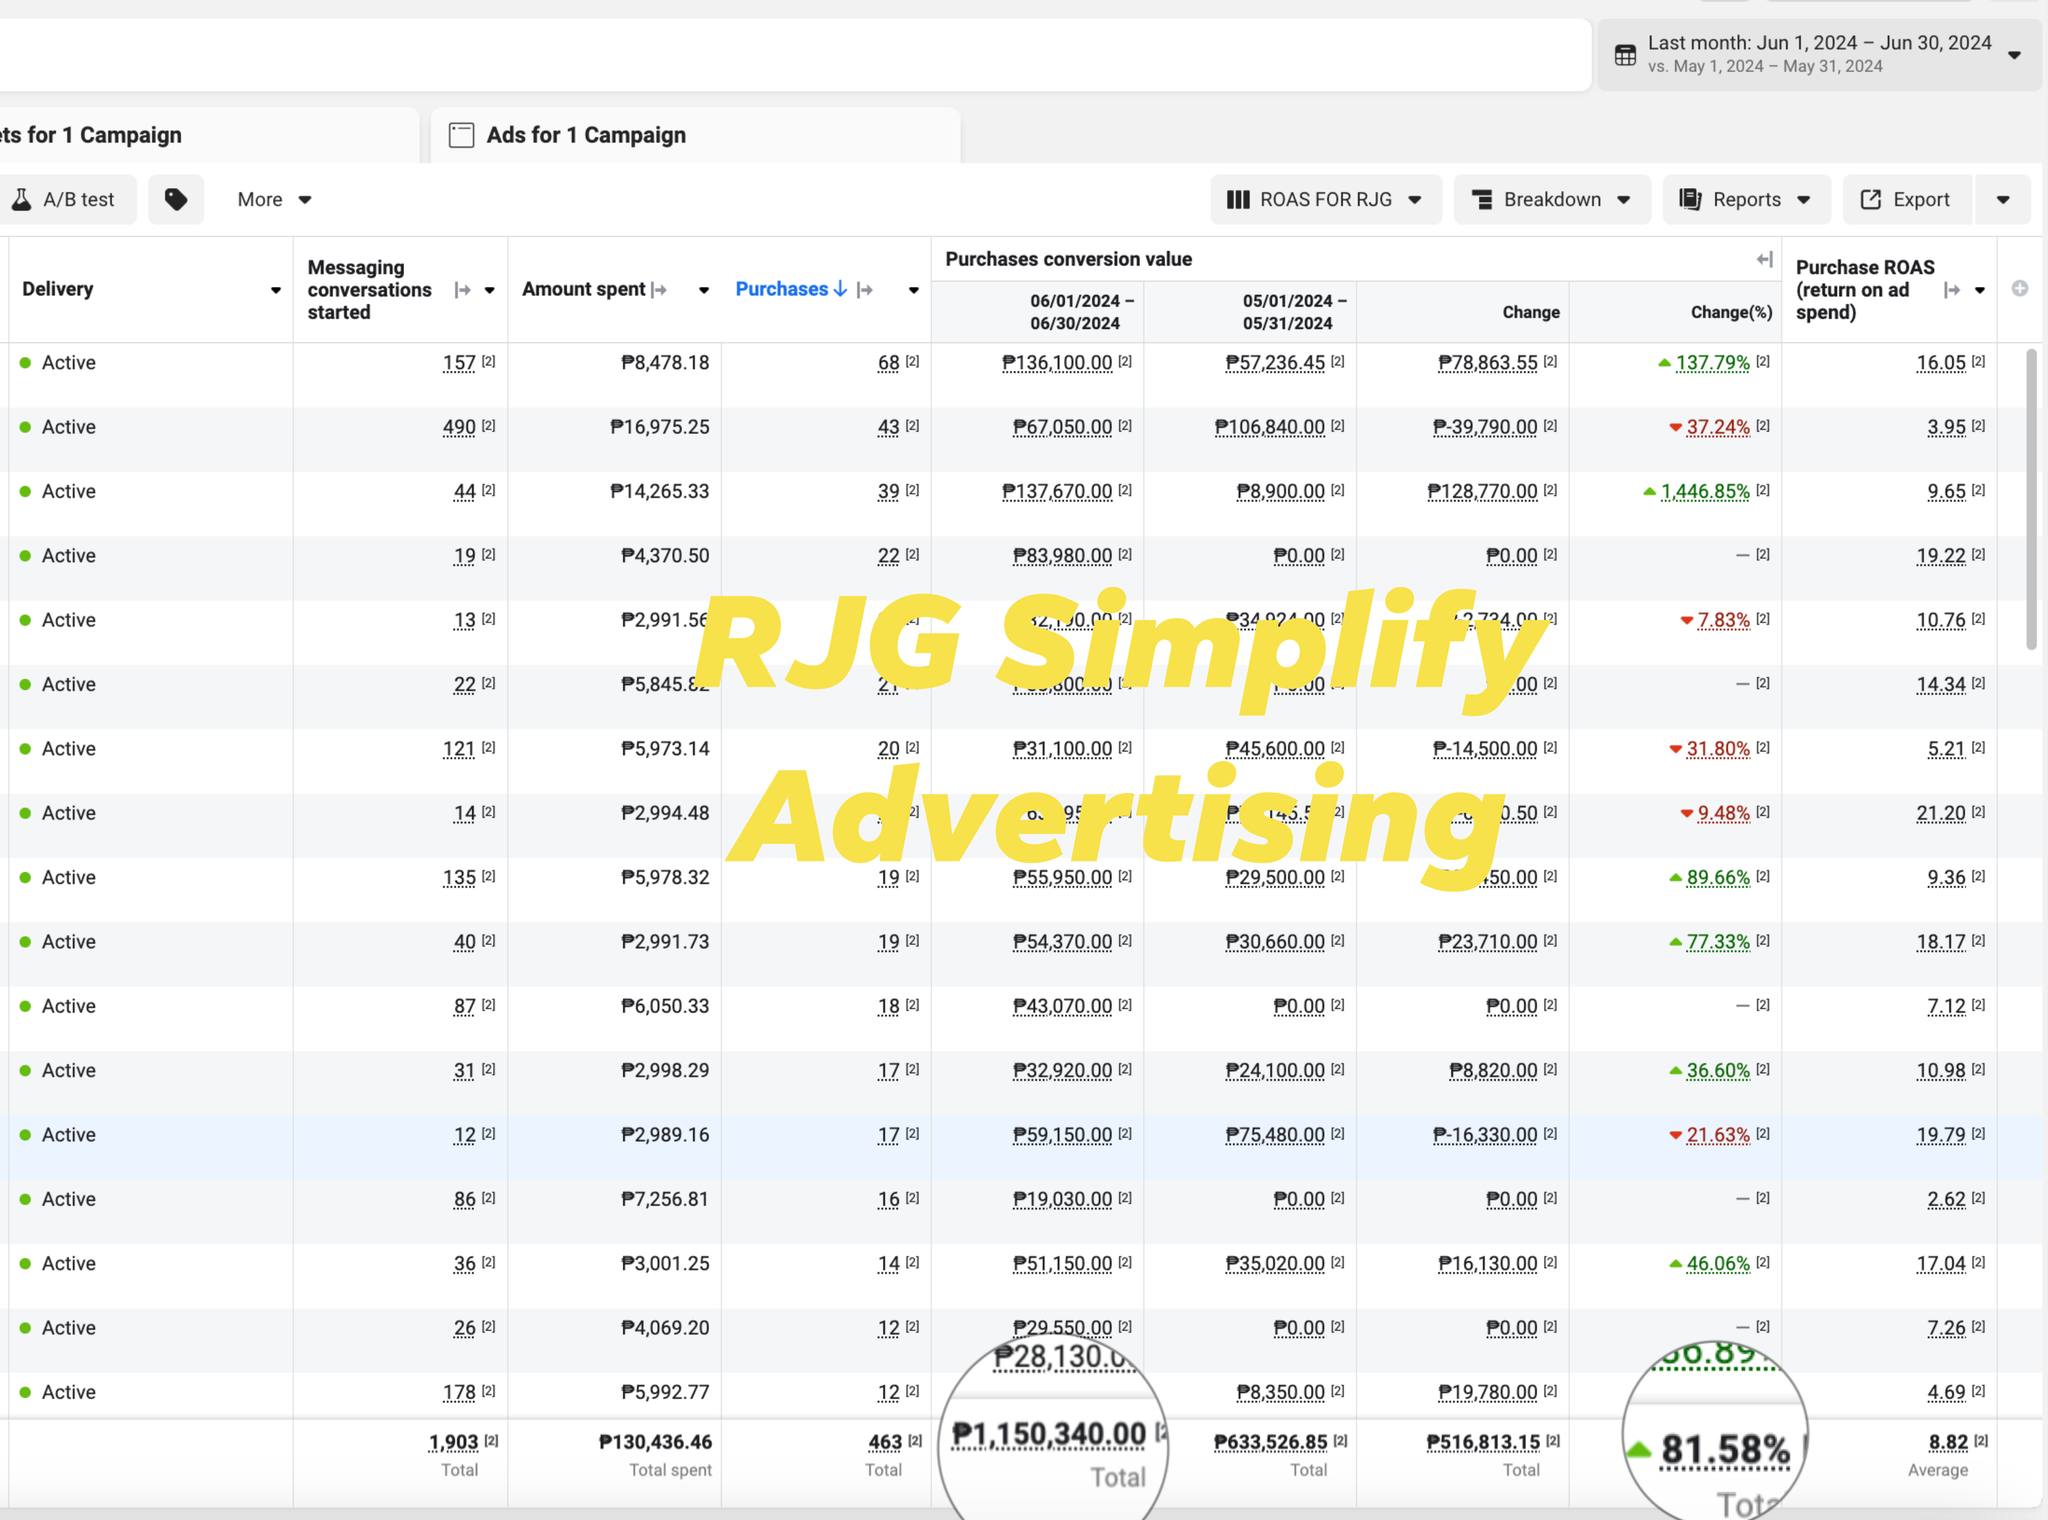Click the 37.24% decrease value
Viewport: 2048px width, 1520px height.
tap(1717, 427)
